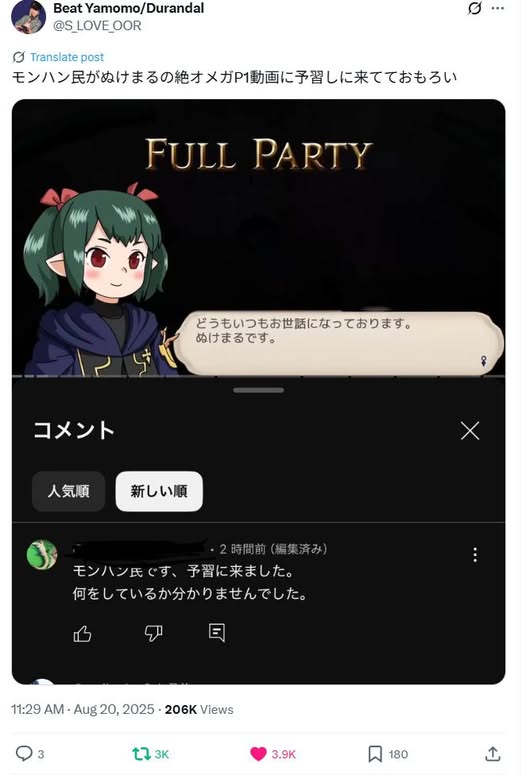The image size is (526, 775).
Task: Open the Grok icon beside the post menu
Action: click(x=474, y=8)
